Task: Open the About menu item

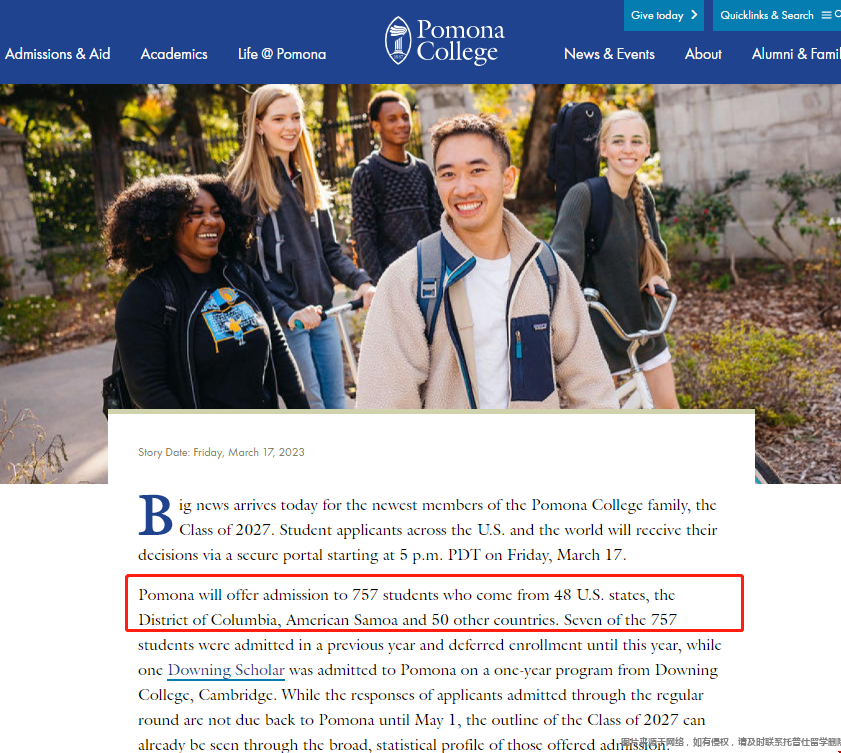Action: 703,54
